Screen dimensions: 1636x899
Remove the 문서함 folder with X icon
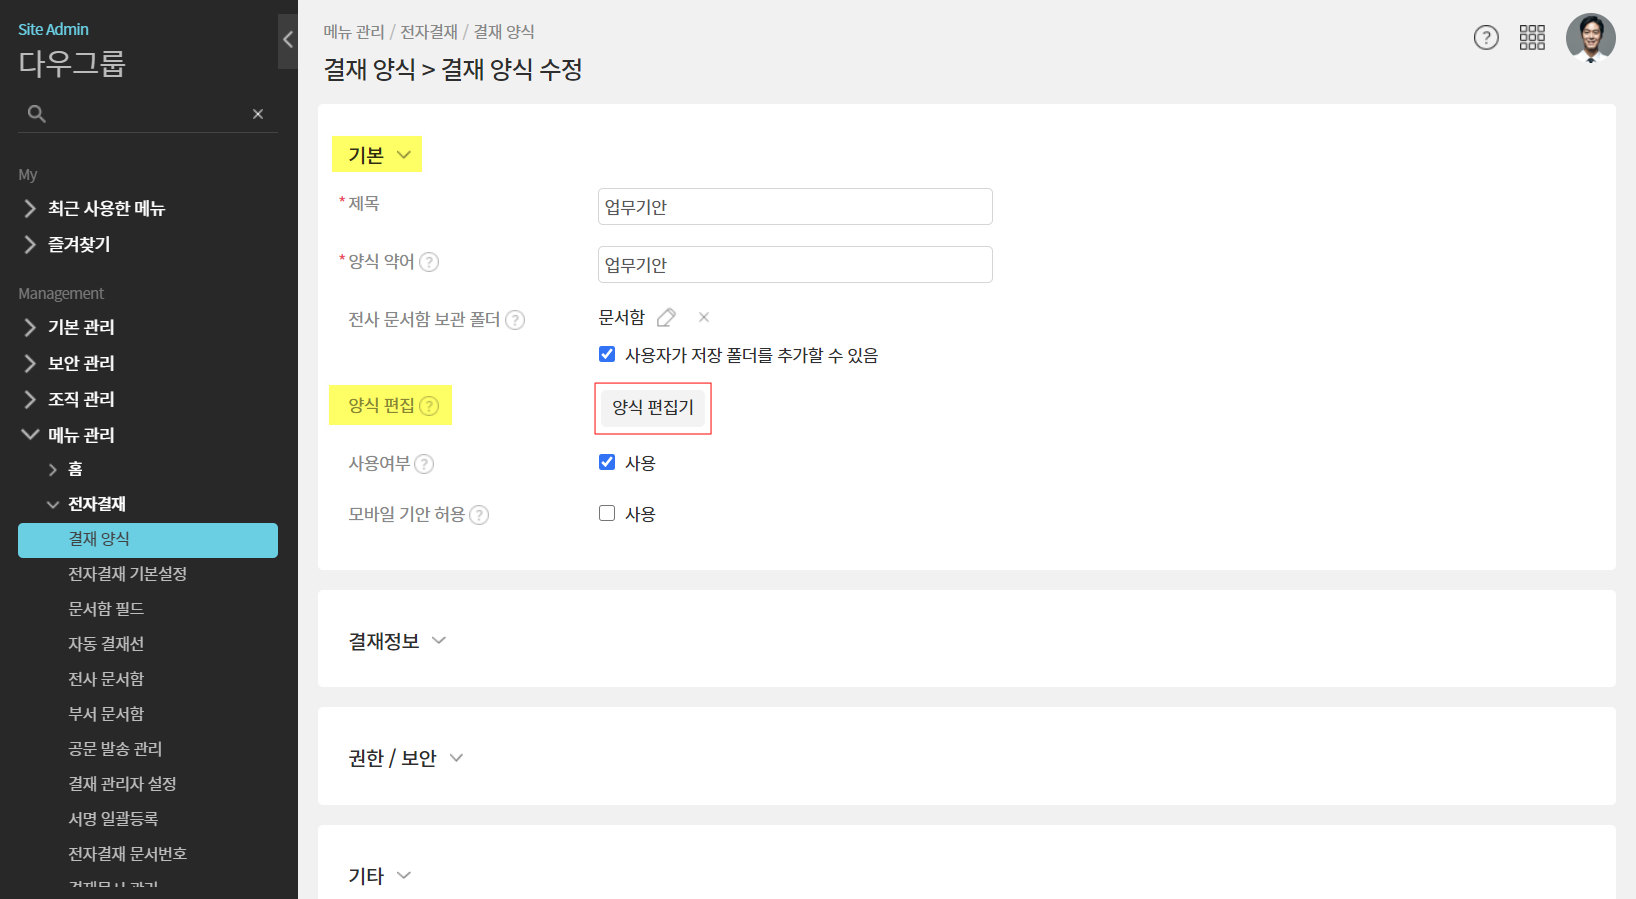click(704, 318)
